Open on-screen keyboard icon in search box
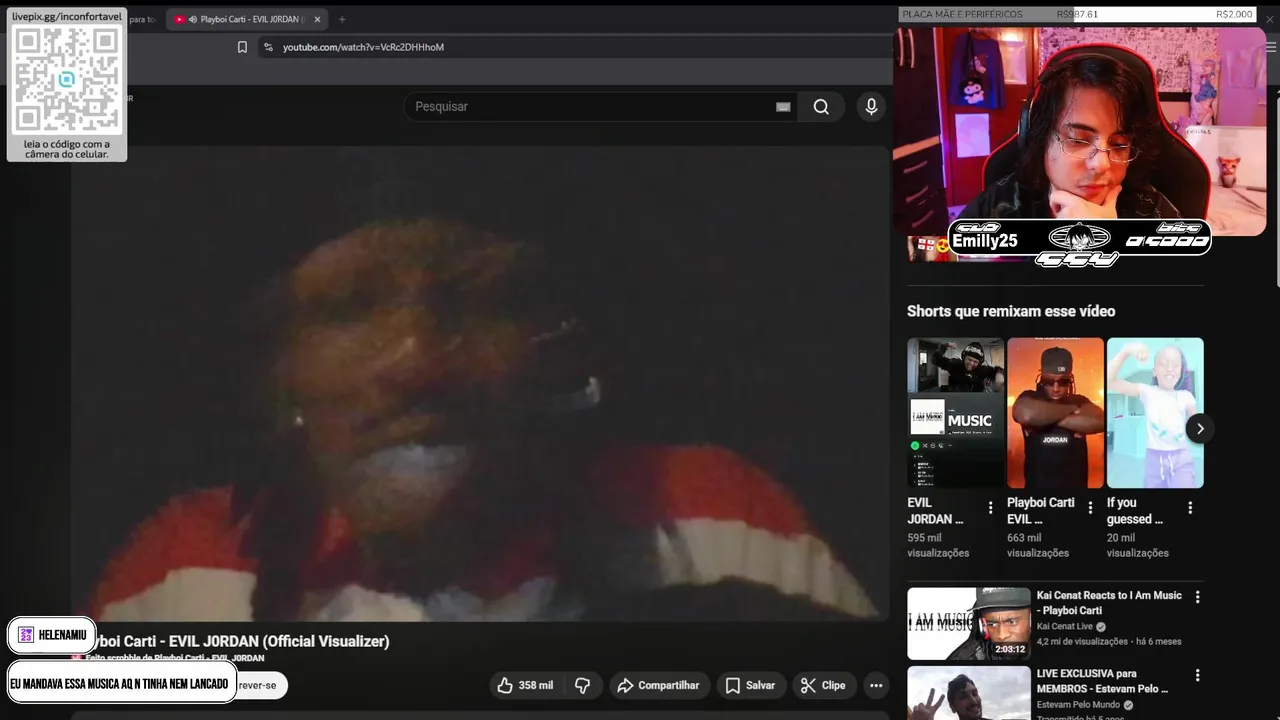Viewport: 1280px width, 720px height. pyautogui.click(x=783, y=107)
